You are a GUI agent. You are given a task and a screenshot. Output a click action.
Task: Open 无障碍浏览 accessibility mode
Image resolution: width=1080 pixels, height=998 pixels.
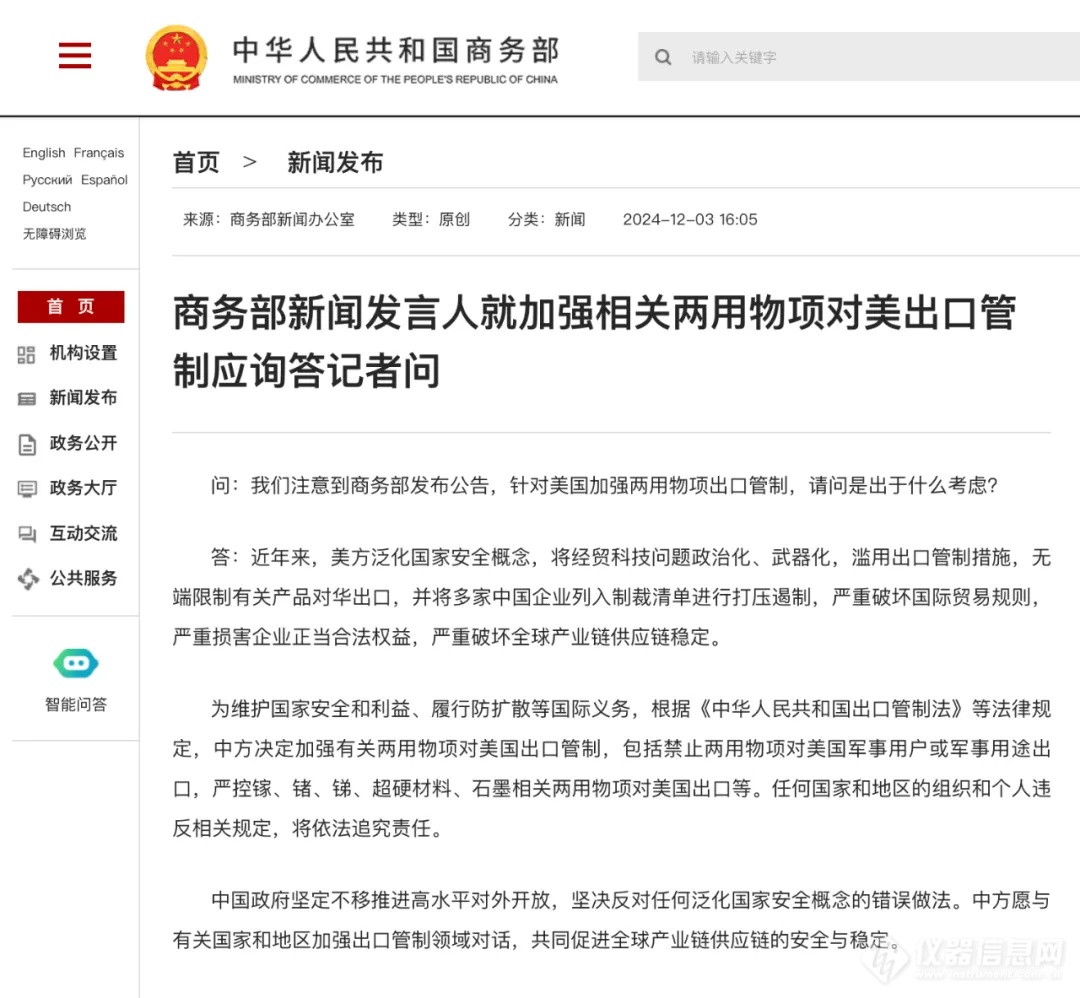[54, 233]
